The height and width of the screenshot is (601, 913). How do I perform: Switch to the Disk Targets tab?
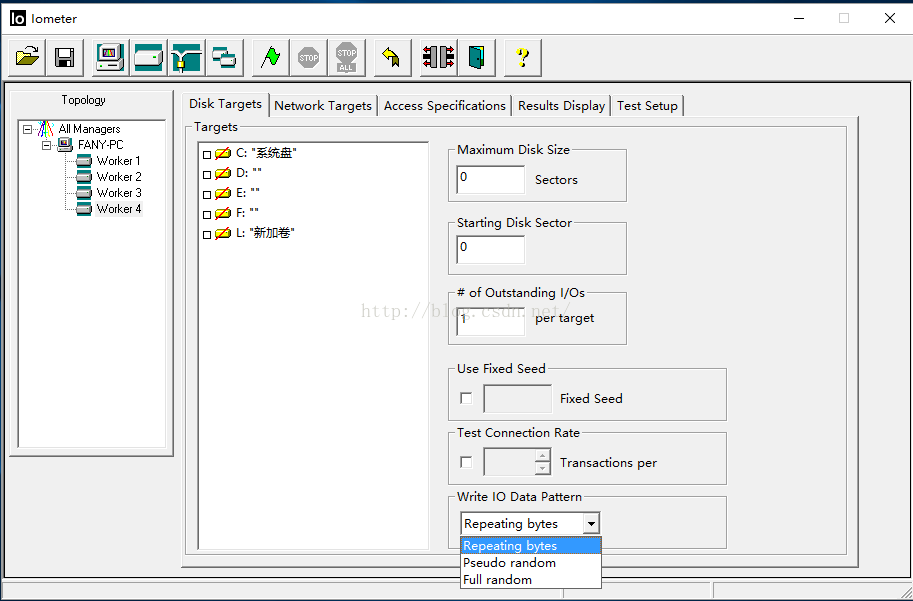click(x=225, y=104)
